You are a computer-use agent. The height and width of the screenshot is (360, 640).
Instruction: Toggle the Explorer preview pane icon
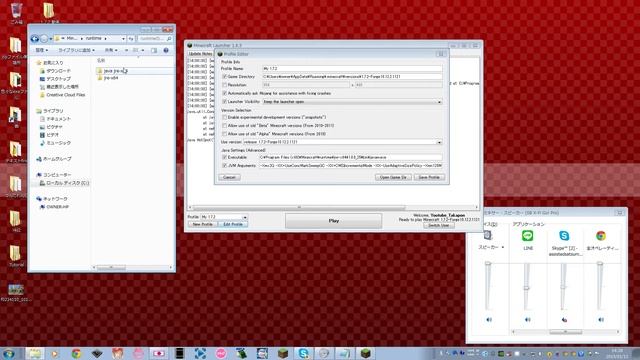[154, 50]
